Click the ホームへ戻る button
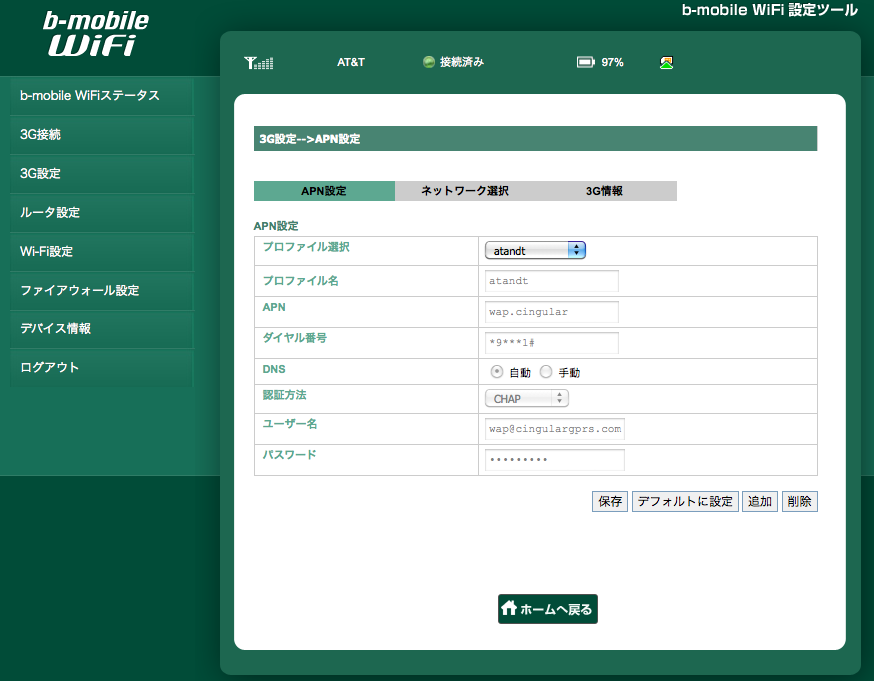The image size is (874, 681). [x=548, y=609]
